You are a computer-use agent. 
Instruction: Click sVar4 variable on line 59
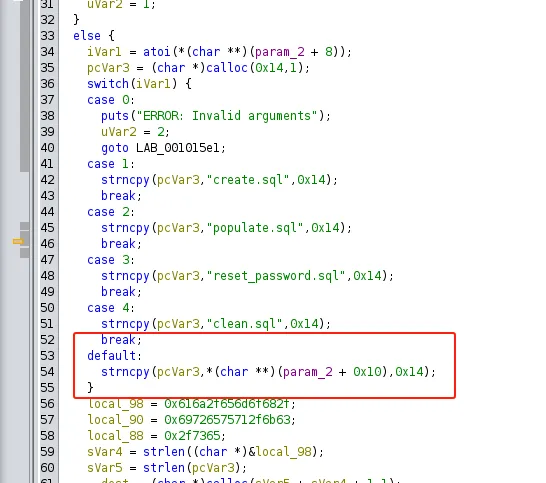104,452
